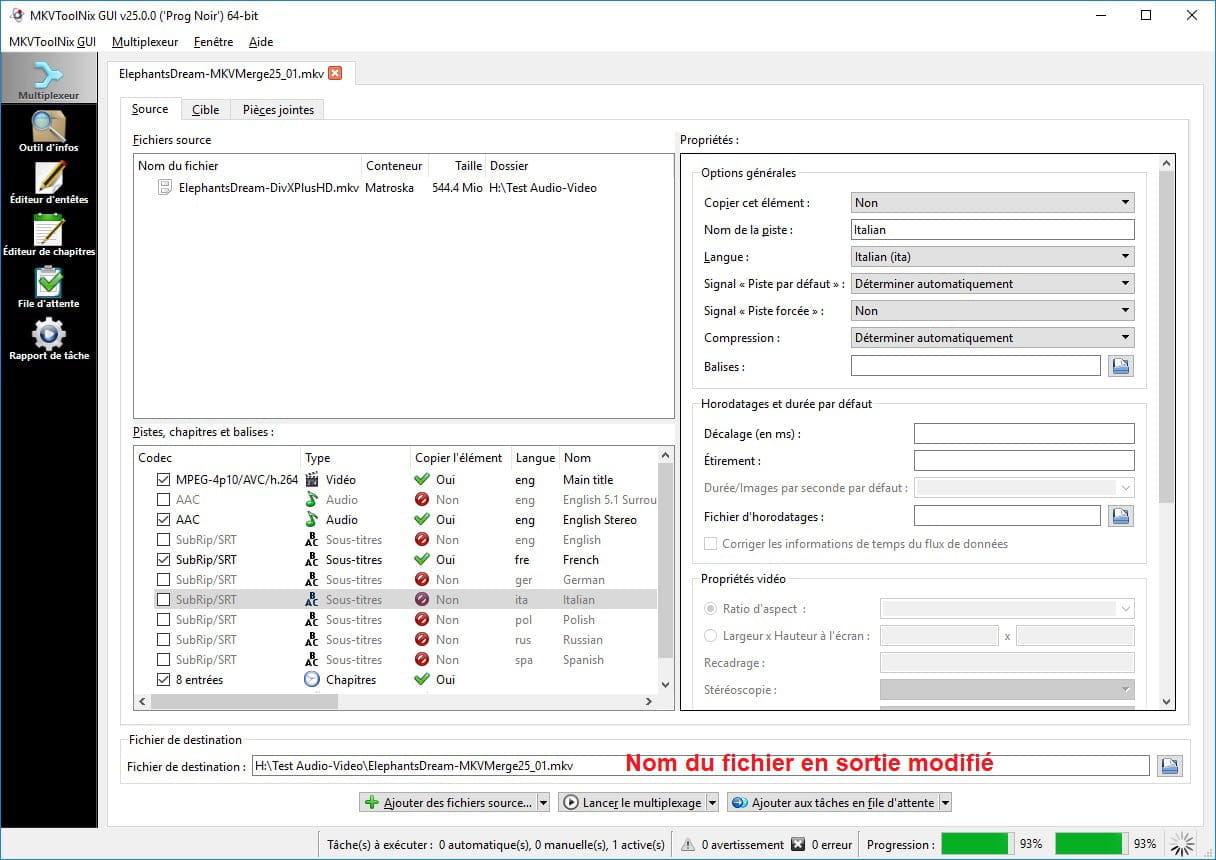
Task: Open the Copier cet élément dropdown
Action: [992, 203]
